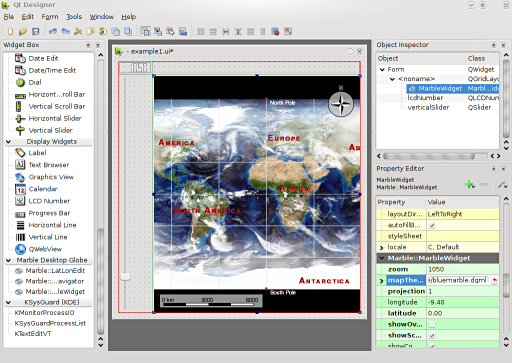Click the Bring to Front toolbar icon
Viewport: 512px width, 363px height.
[x=128, y=32]
